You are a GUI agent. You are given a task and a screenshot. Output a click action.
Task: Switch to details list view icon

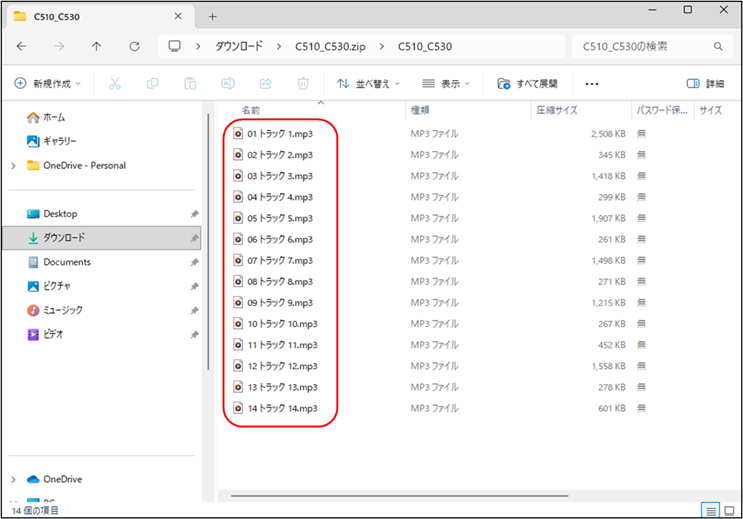pyautogui.click(x=709, y=510)
